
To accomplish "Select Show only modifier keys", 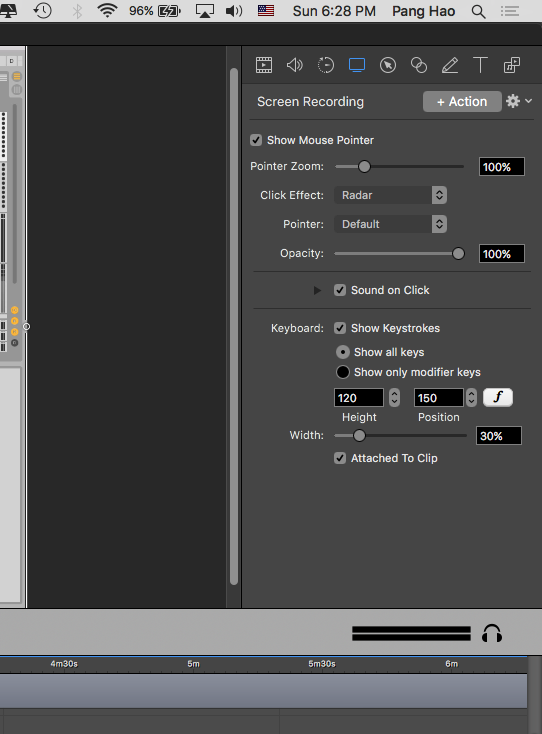I will (x=343, y=372).
